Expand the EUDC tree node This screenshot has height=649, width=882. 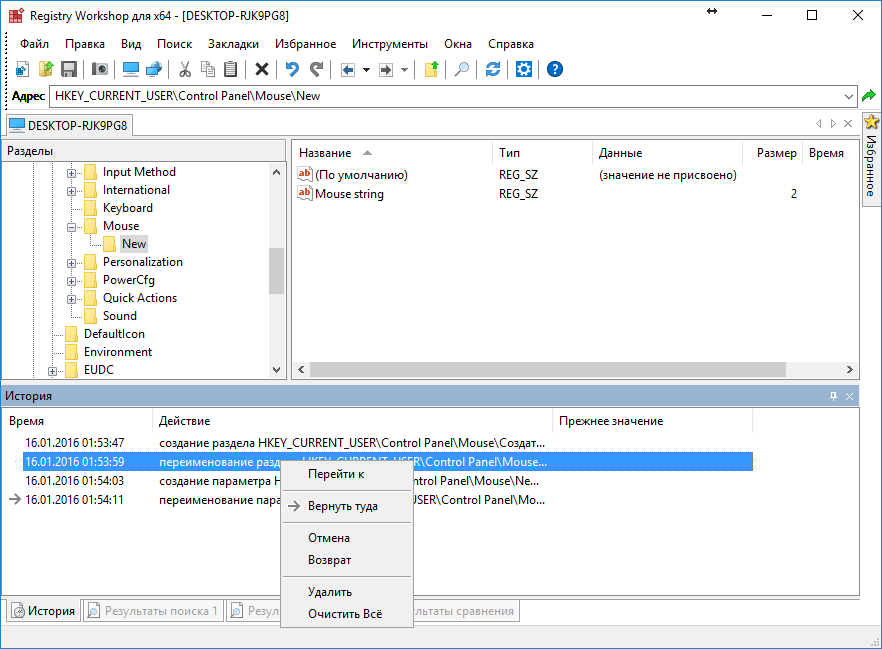(52, 371)
